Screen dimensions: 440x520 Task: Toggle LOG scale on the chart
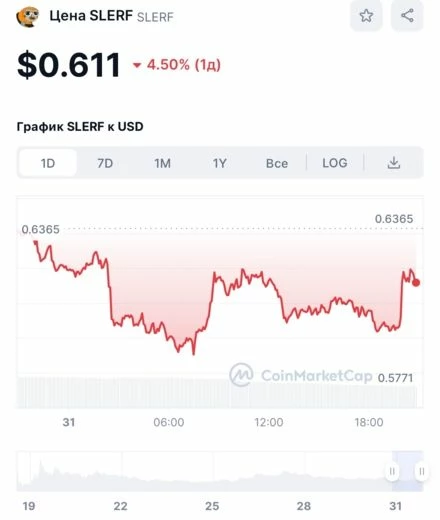pos(335,163)
